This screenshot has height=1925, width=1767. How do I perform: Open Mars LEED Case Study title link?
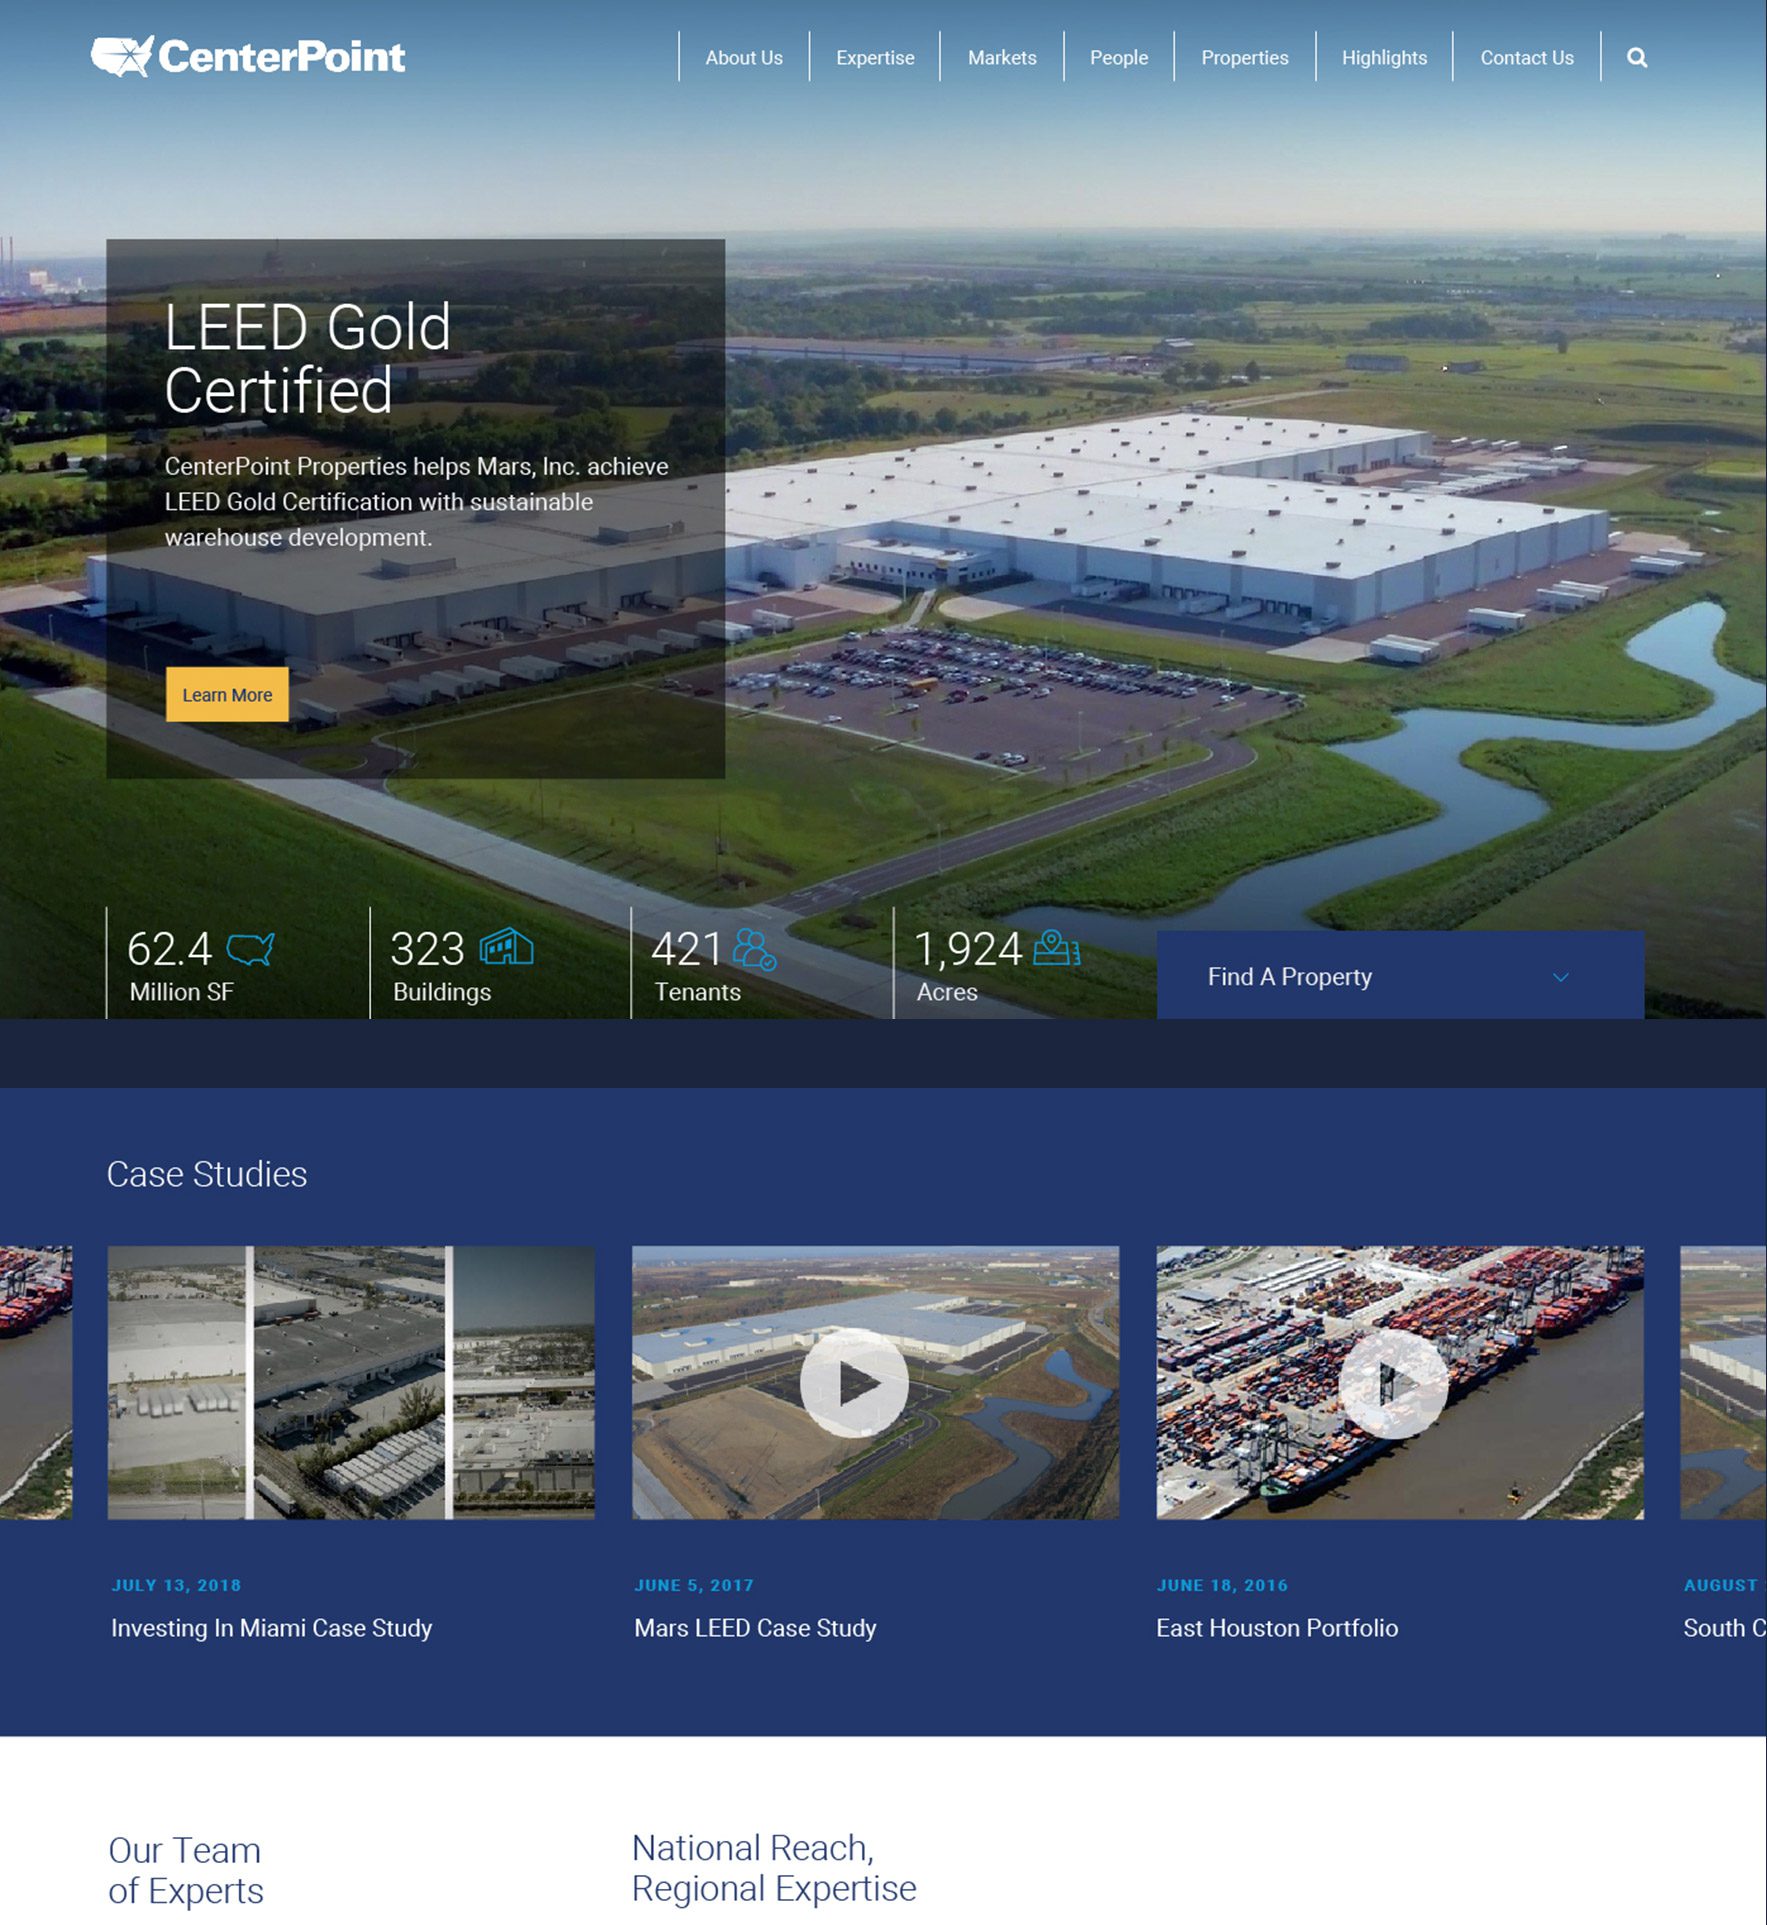(755, 1628)
